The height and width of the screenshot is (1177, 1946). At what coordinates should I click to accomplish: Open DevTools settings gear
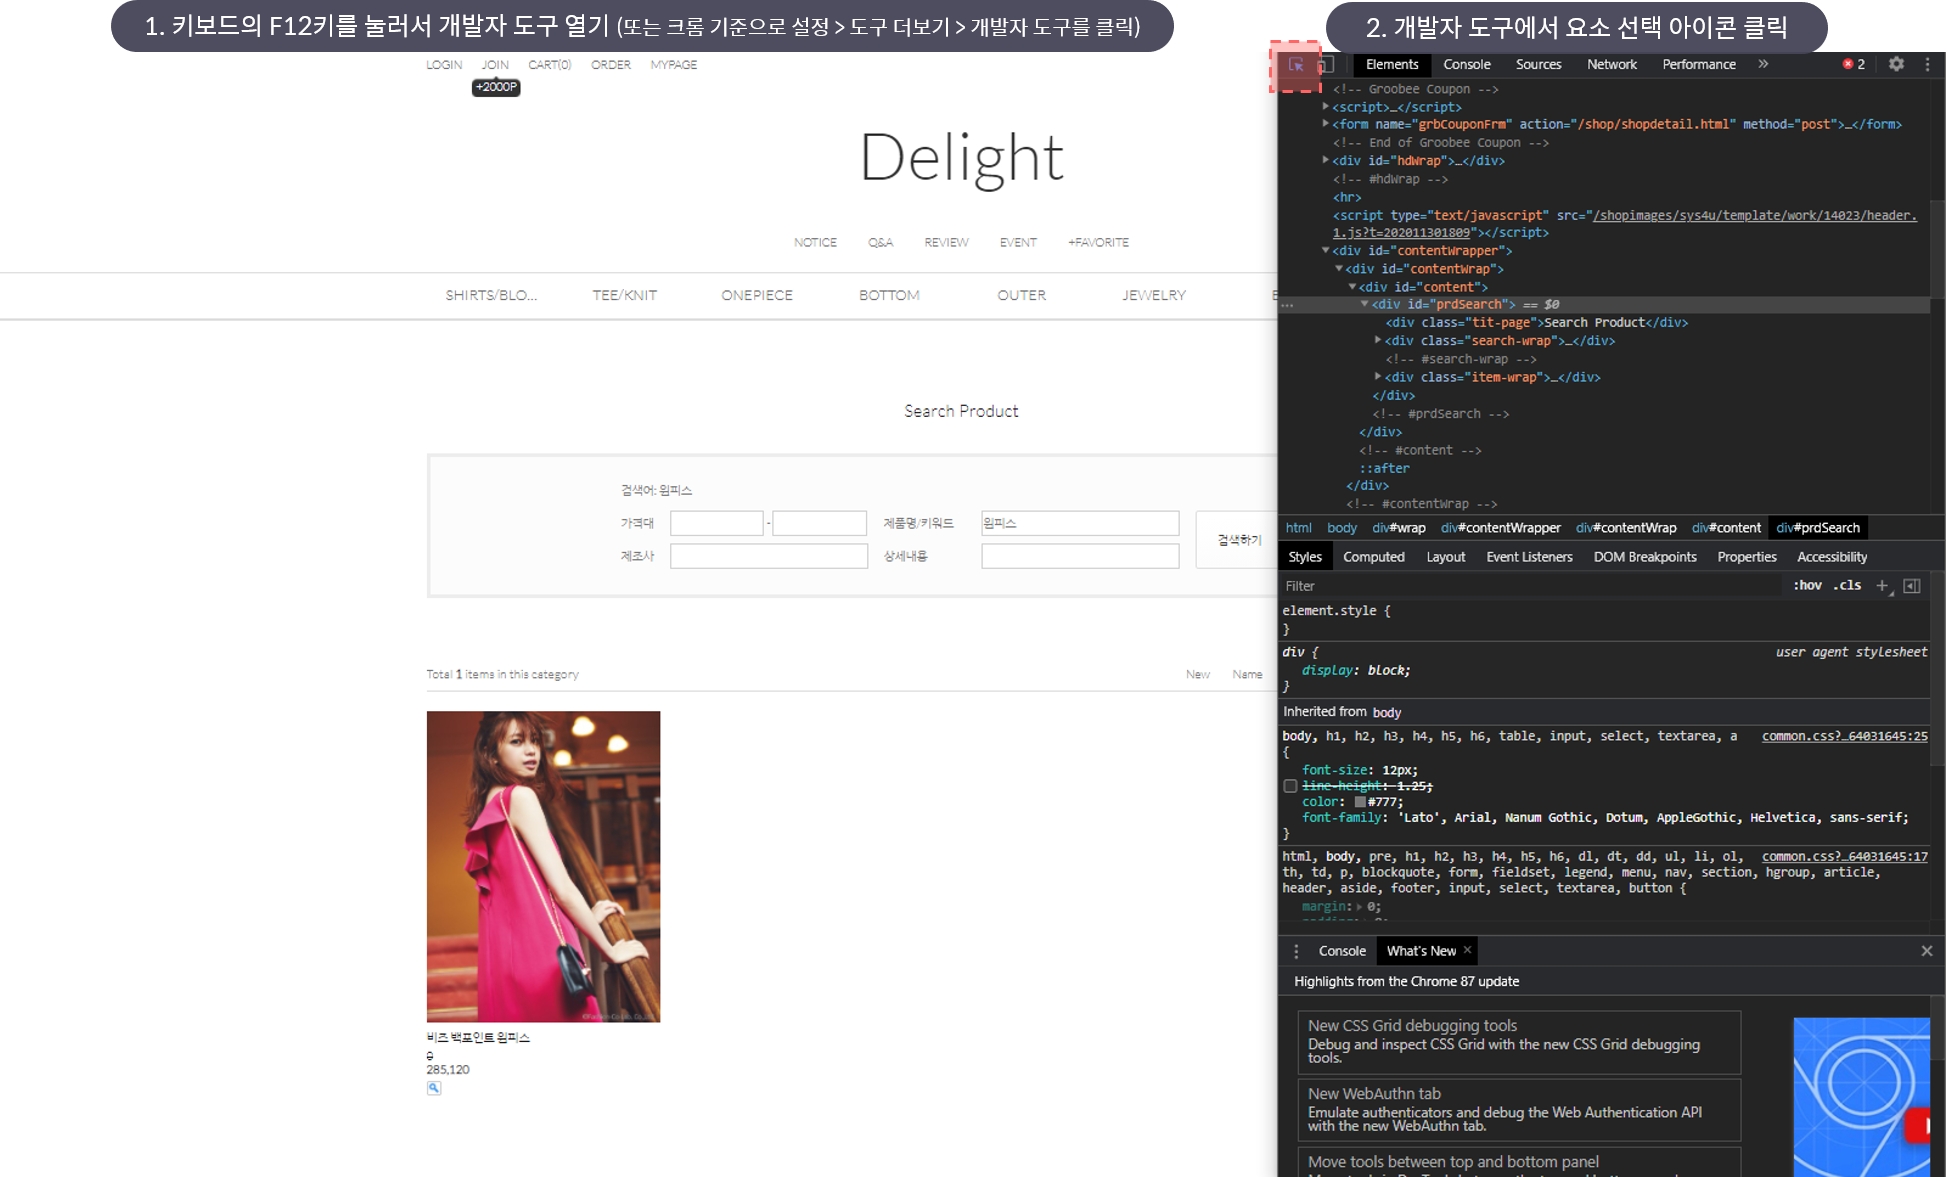(x=1896, y=64)
